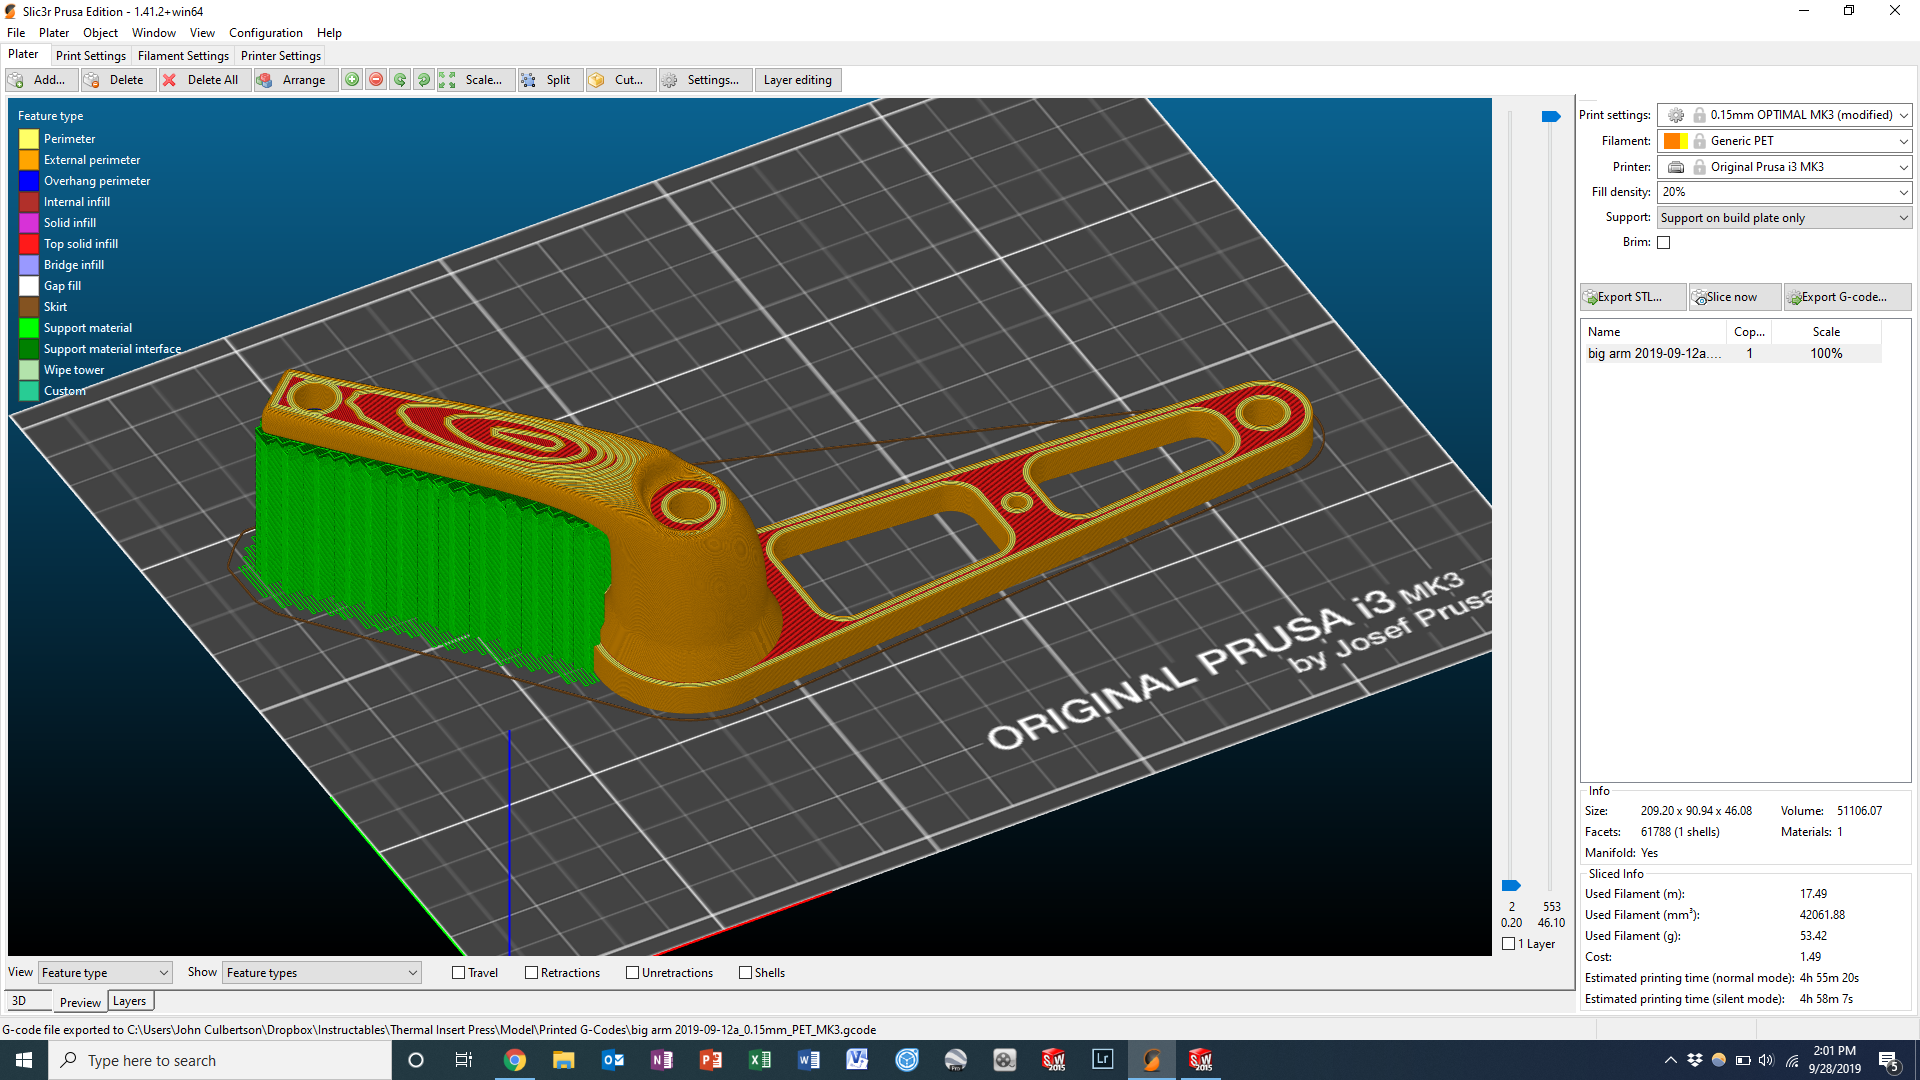Open OneNote from the taskbar
Image resolution: width=1920 pixels, height=1080 pixels.
click(x=662, y=1060)
